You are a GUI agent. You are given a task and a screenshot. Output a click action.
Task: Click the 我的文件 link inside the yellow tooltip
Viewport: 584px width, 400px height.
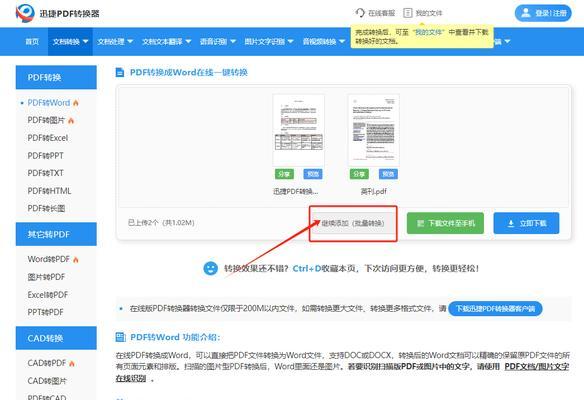coord(428,32)
